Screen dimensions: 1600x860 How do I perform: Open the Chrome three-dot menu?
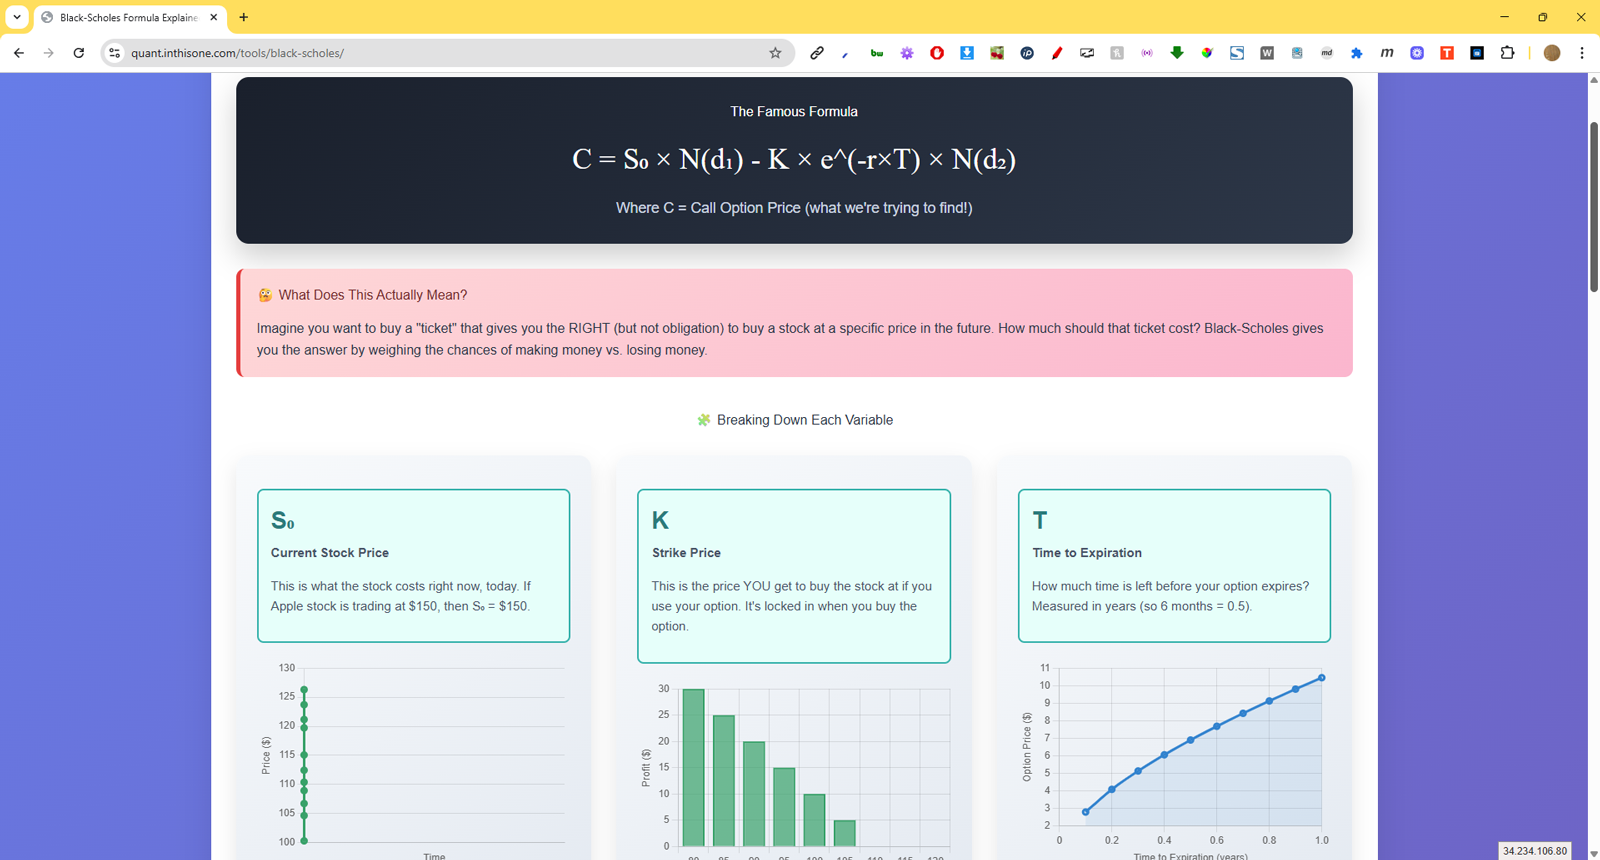tap(1582, 53)
